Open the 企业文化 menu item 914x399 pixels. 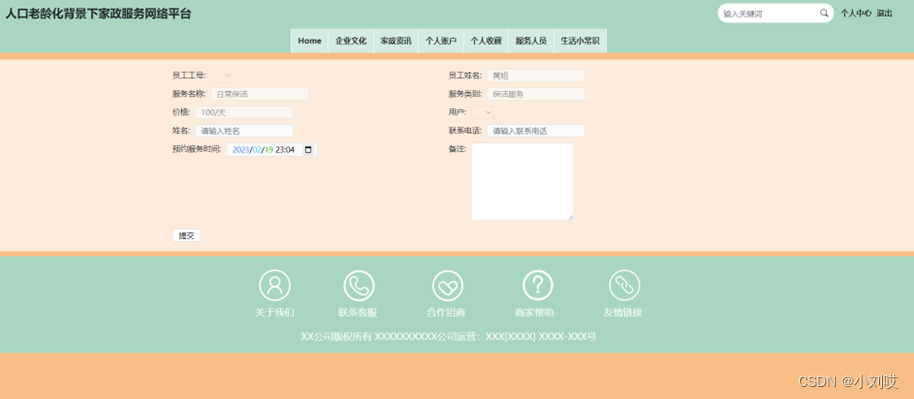click(x=351, y=41)
